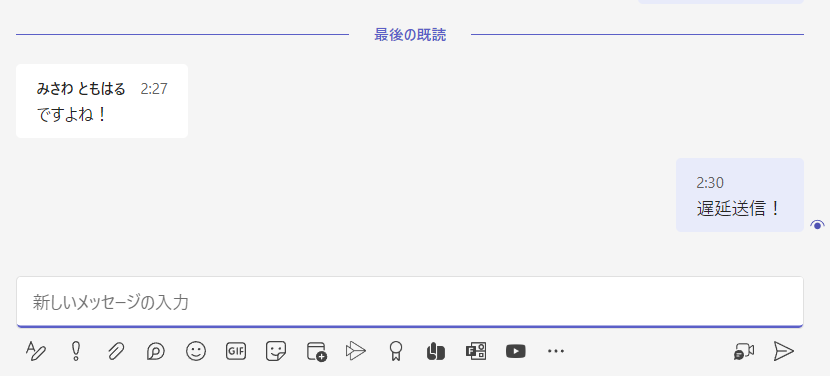Open the Format text options icon
The width and height of the screenshot is (830, 376).
[x=36, y=351]
